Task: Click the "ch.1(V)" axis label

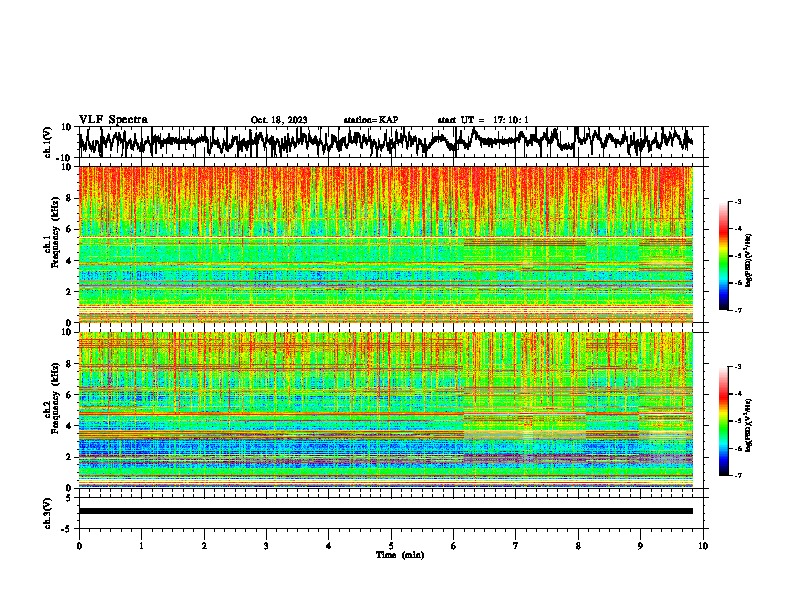Action: (48, 142)
